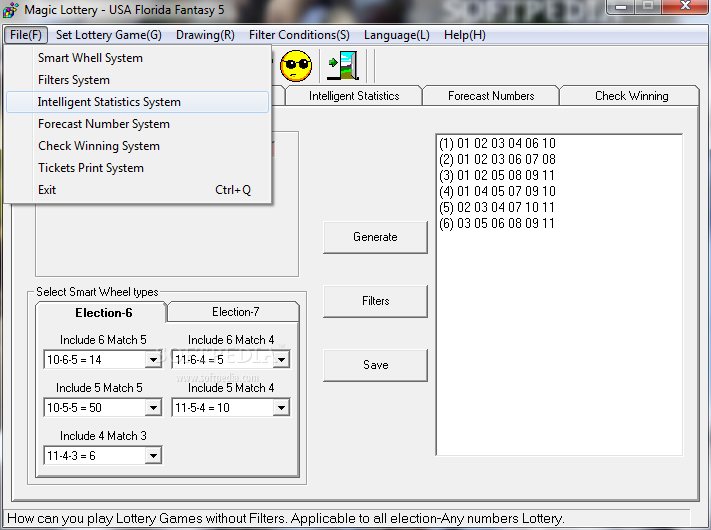Maximize the Magic Lottery window
This screenshot has height=530, width=711.
pyautogui.click(x=648, y=7)
